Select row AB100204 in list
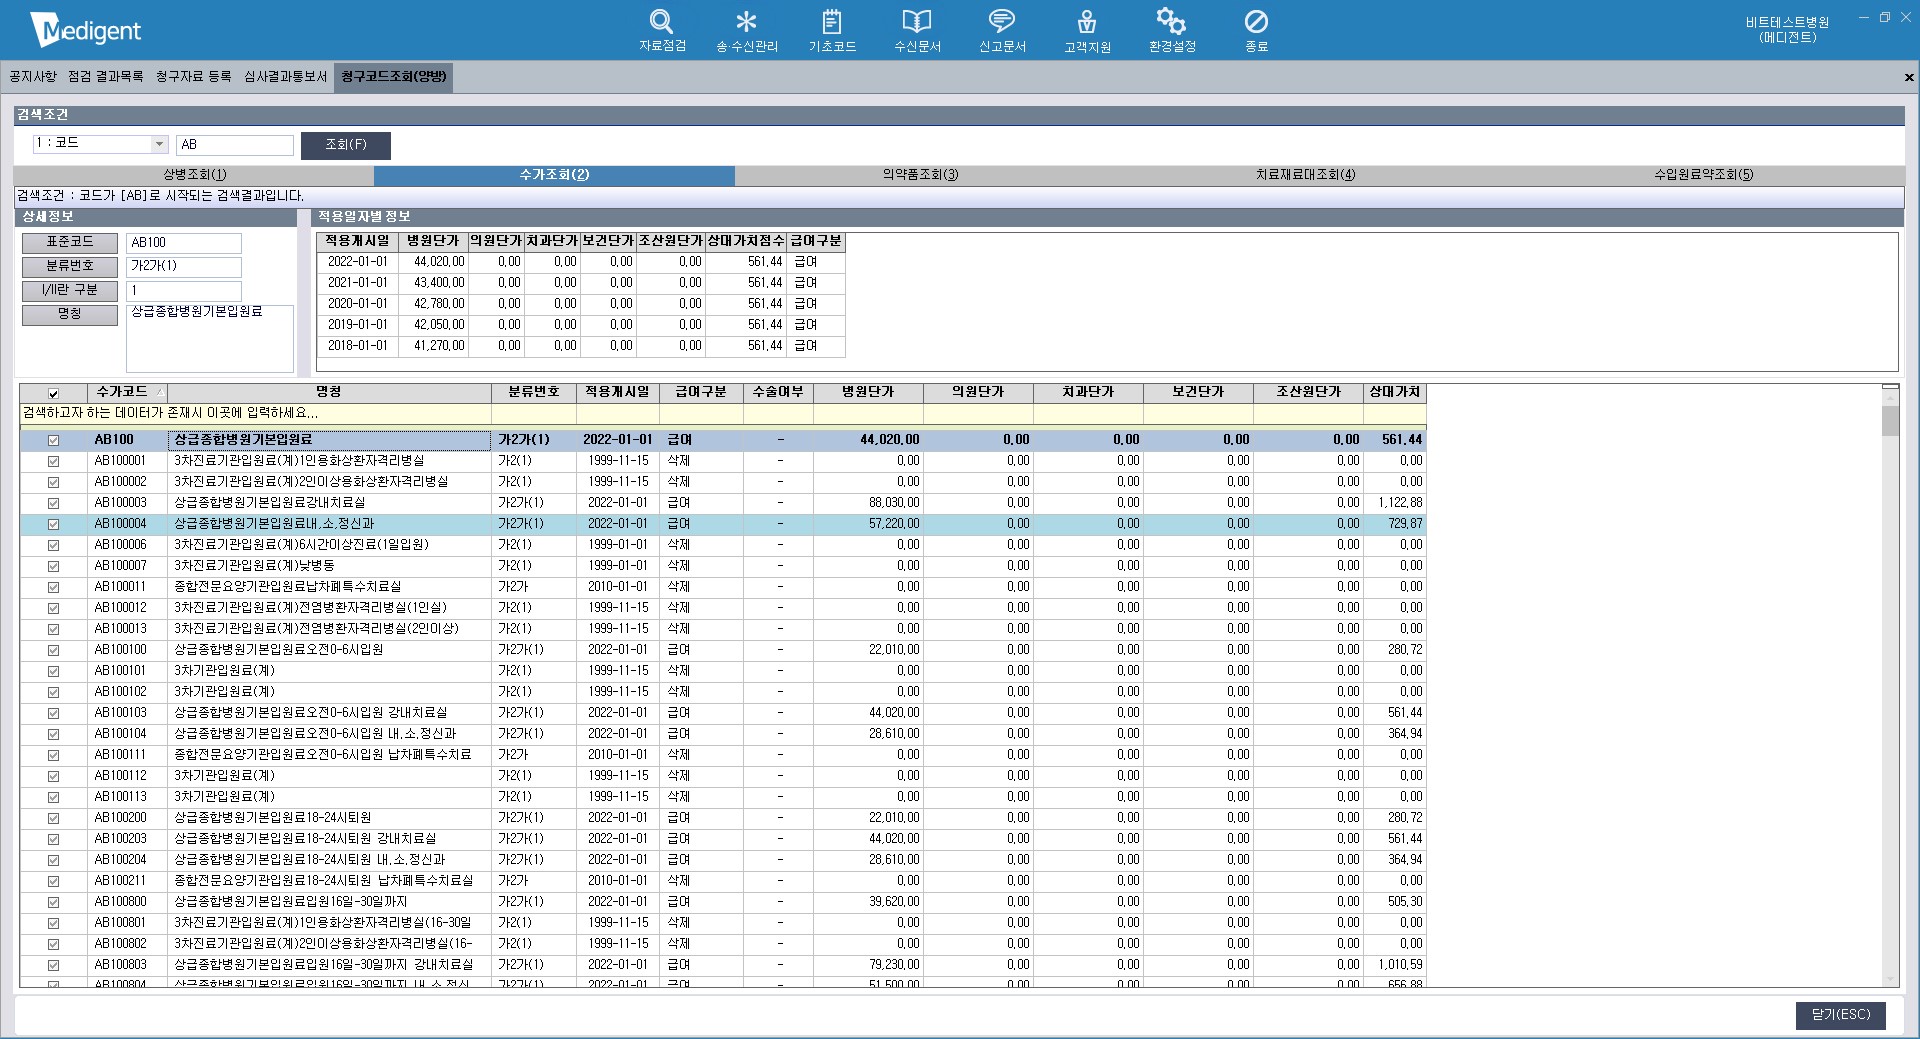1920x1039 pixels. (723, 860)
